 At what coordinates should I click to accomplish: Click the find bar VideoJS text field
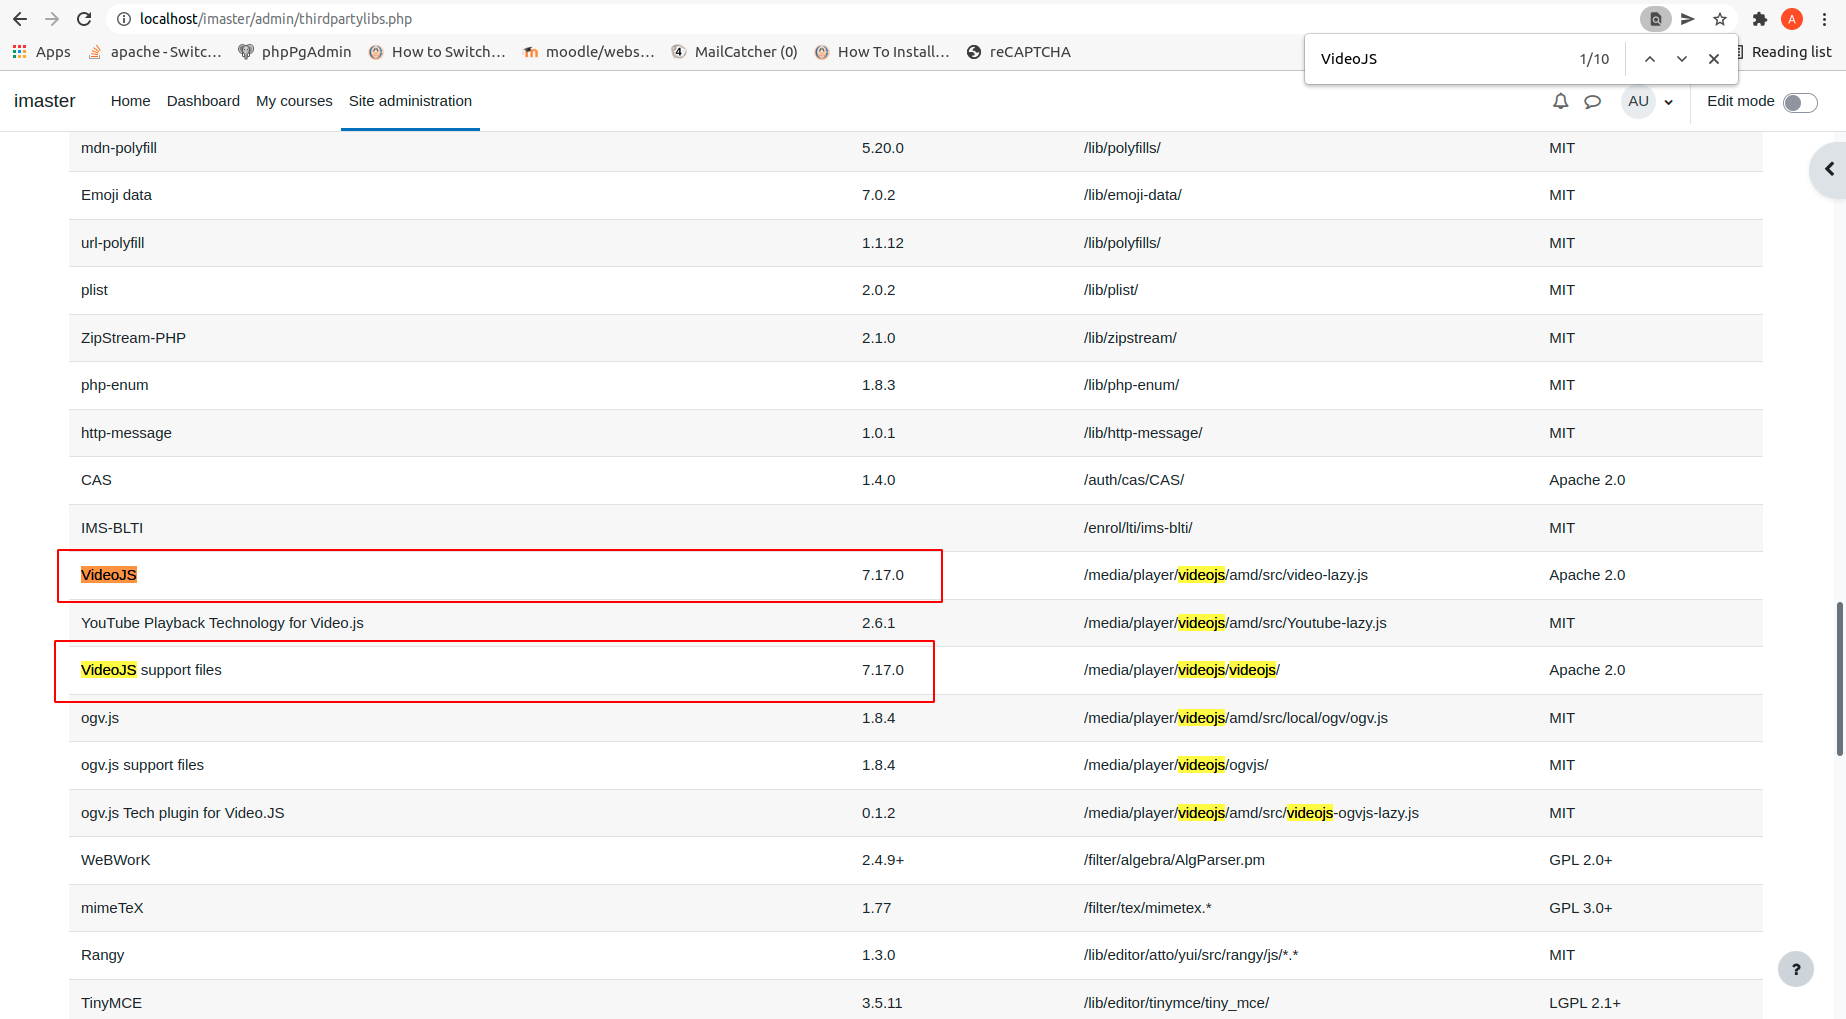click(x=1440, y=59)
